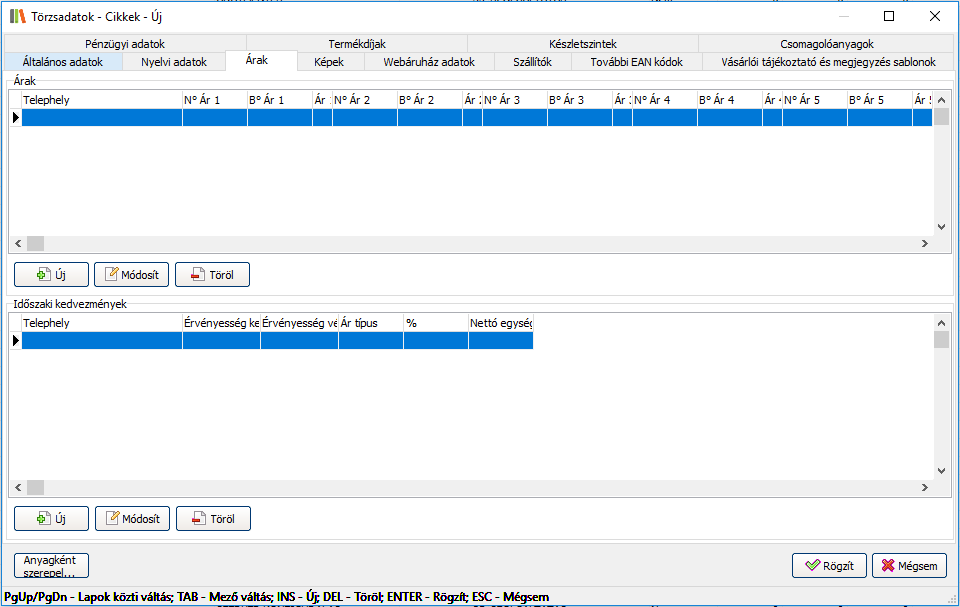
Task: Add new entry in Időszaki kedvezmények section
Action: [52, 519]
